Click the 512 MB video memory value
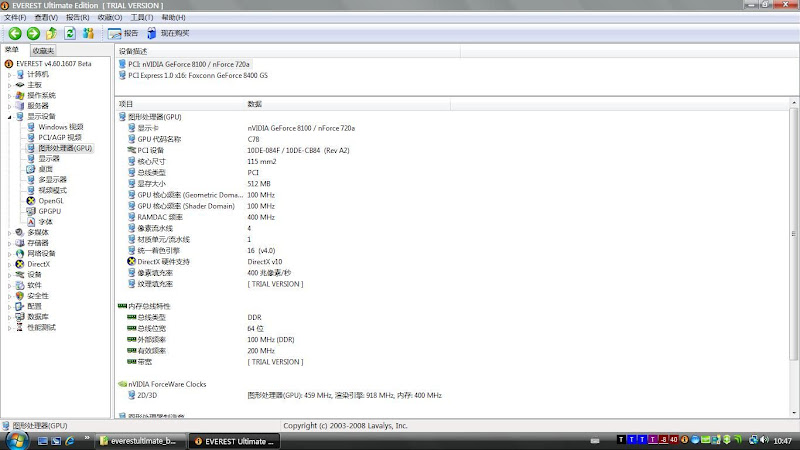 point(259,184)
